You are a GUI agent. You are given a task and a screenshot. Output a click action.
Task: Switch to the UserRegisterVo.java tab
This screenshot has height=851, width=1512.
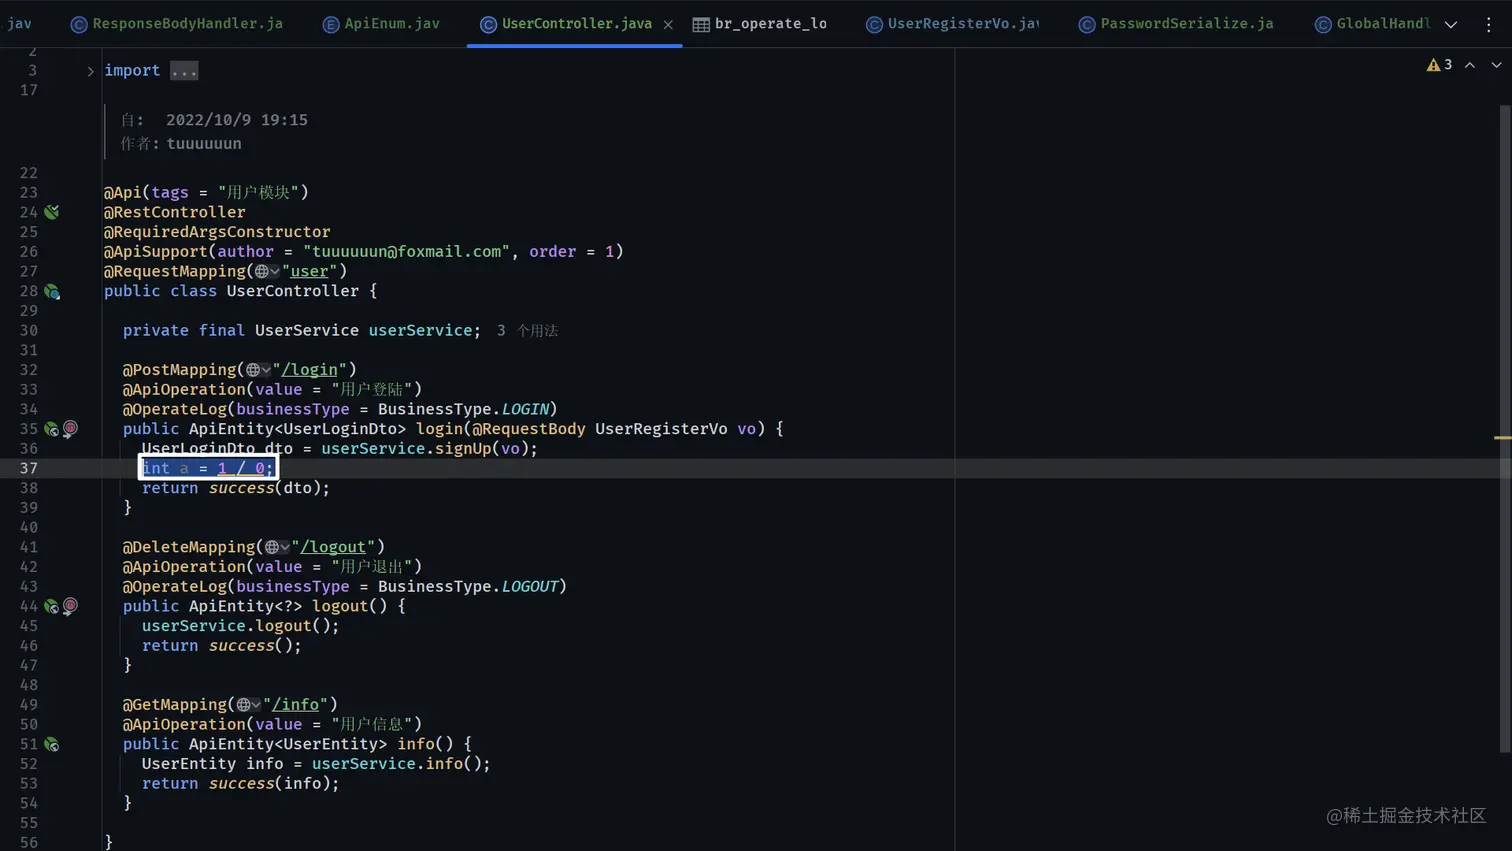pos(952,23)
